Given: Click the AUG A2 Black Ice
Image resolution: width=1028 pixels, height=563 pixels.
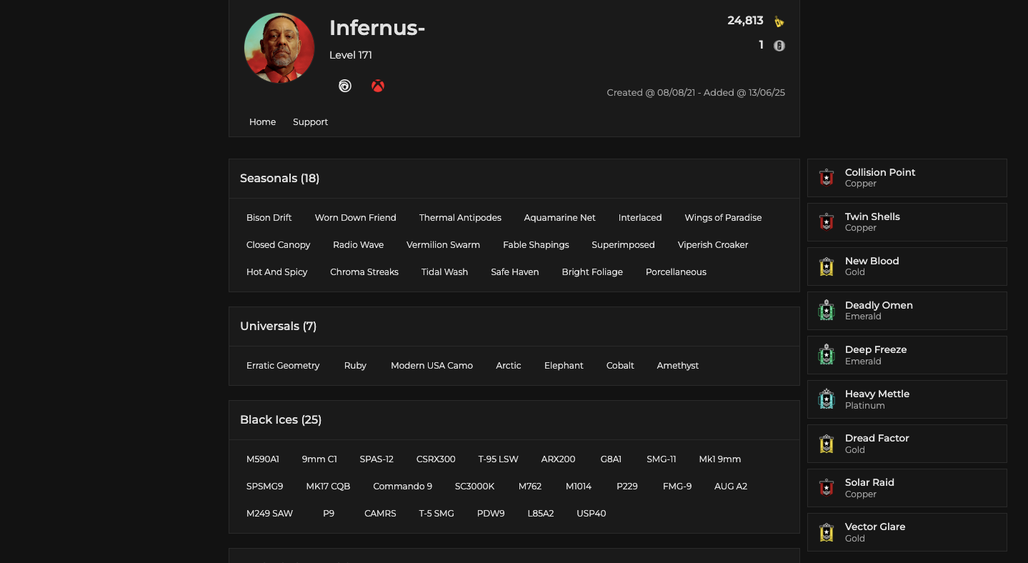Looking at the screenshot, I should coord(730,486).
